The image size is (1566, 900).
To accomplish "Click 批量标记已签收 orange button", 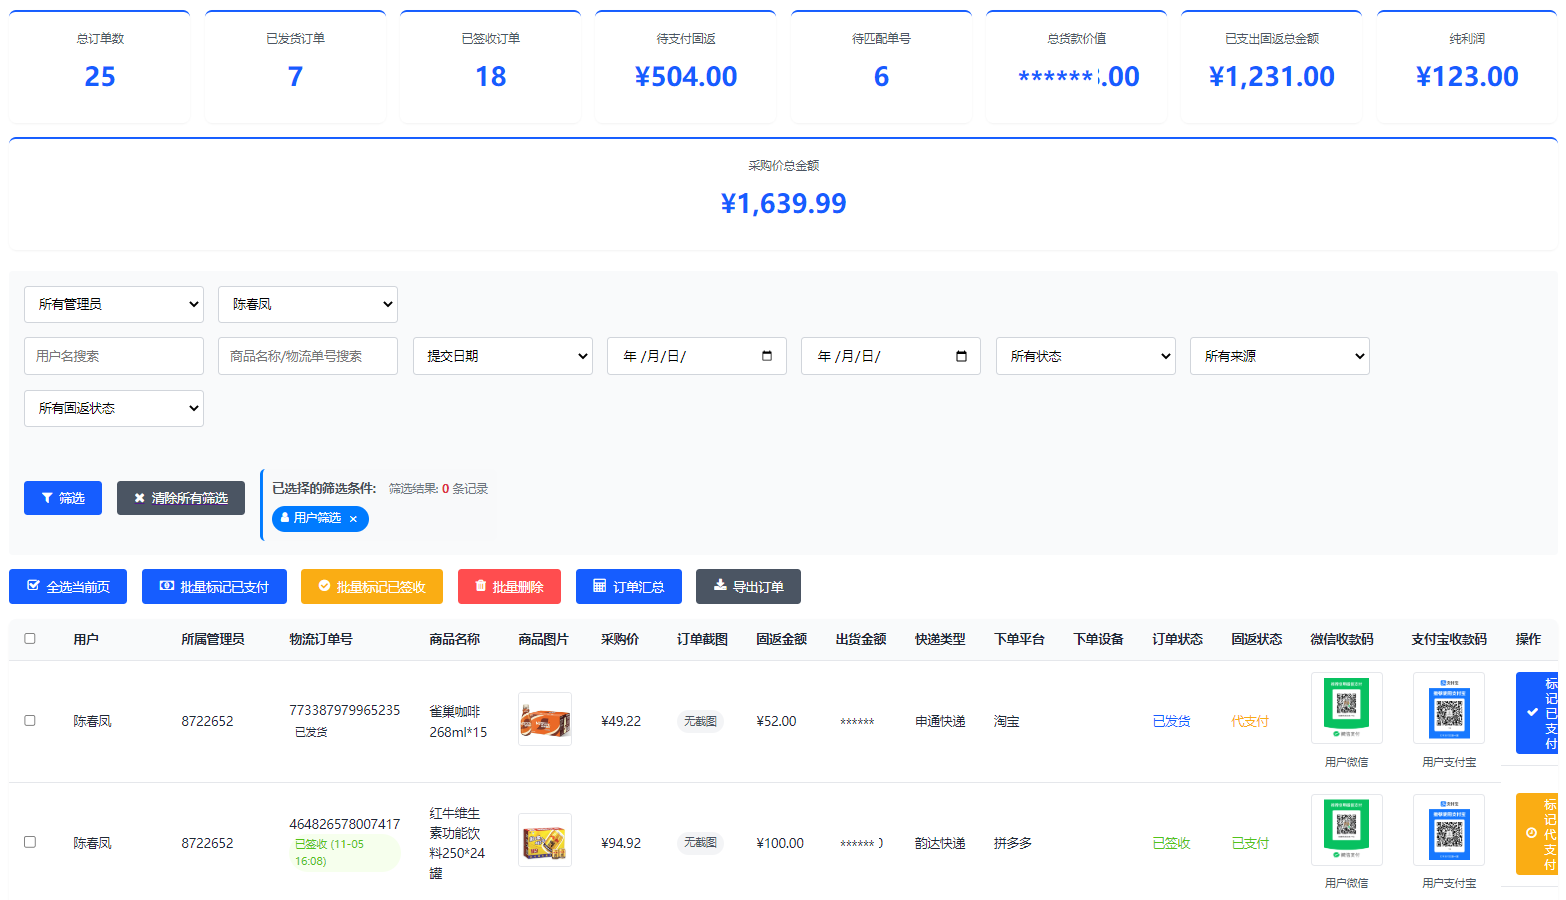I will click(371, 587).
